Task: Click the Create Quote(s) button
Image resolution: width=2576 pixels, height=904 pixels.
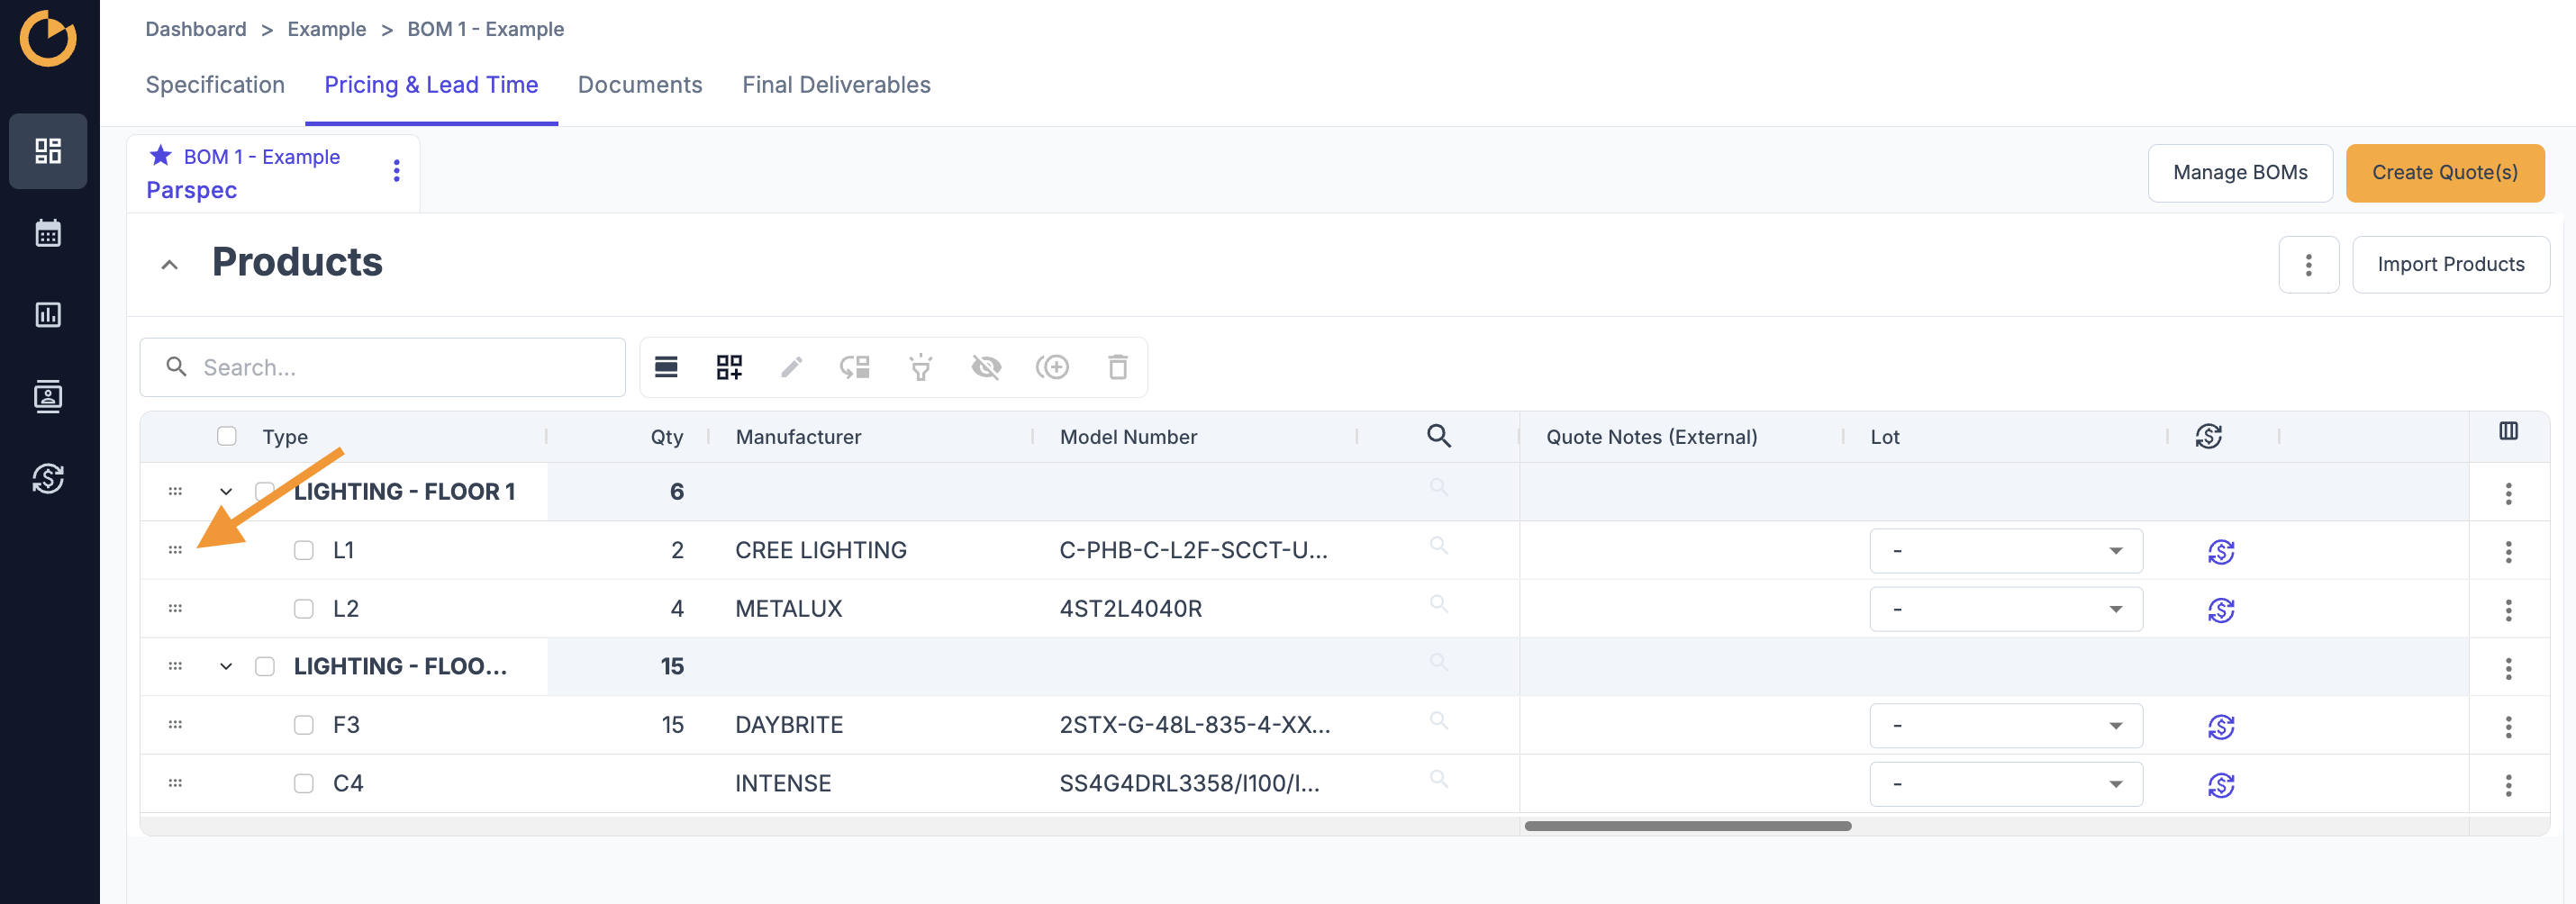Action: (x=2445, y=173)
